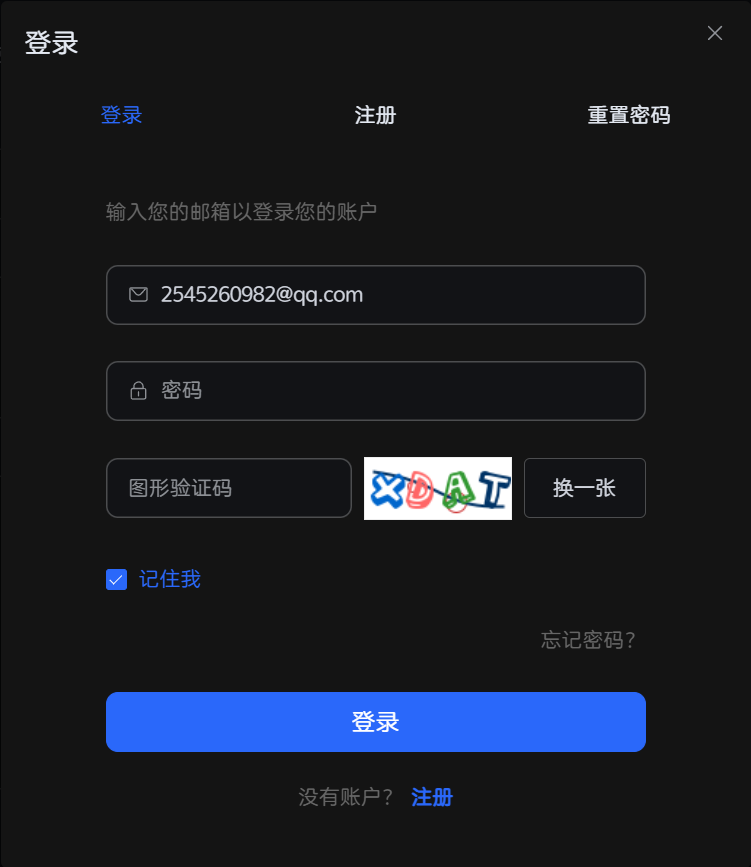Submit with the blue 登录 button

click(x=376, y=722)
